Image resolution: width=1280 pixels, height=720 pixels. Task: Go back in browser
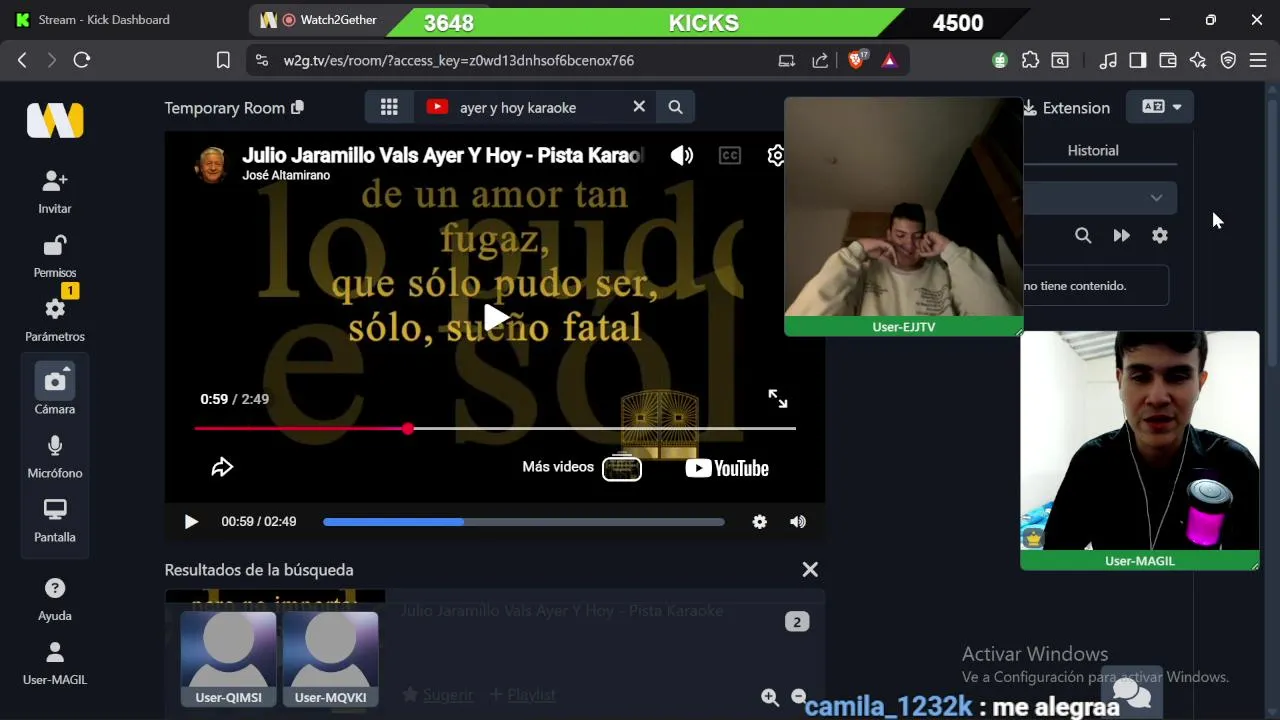coord(22,60)
